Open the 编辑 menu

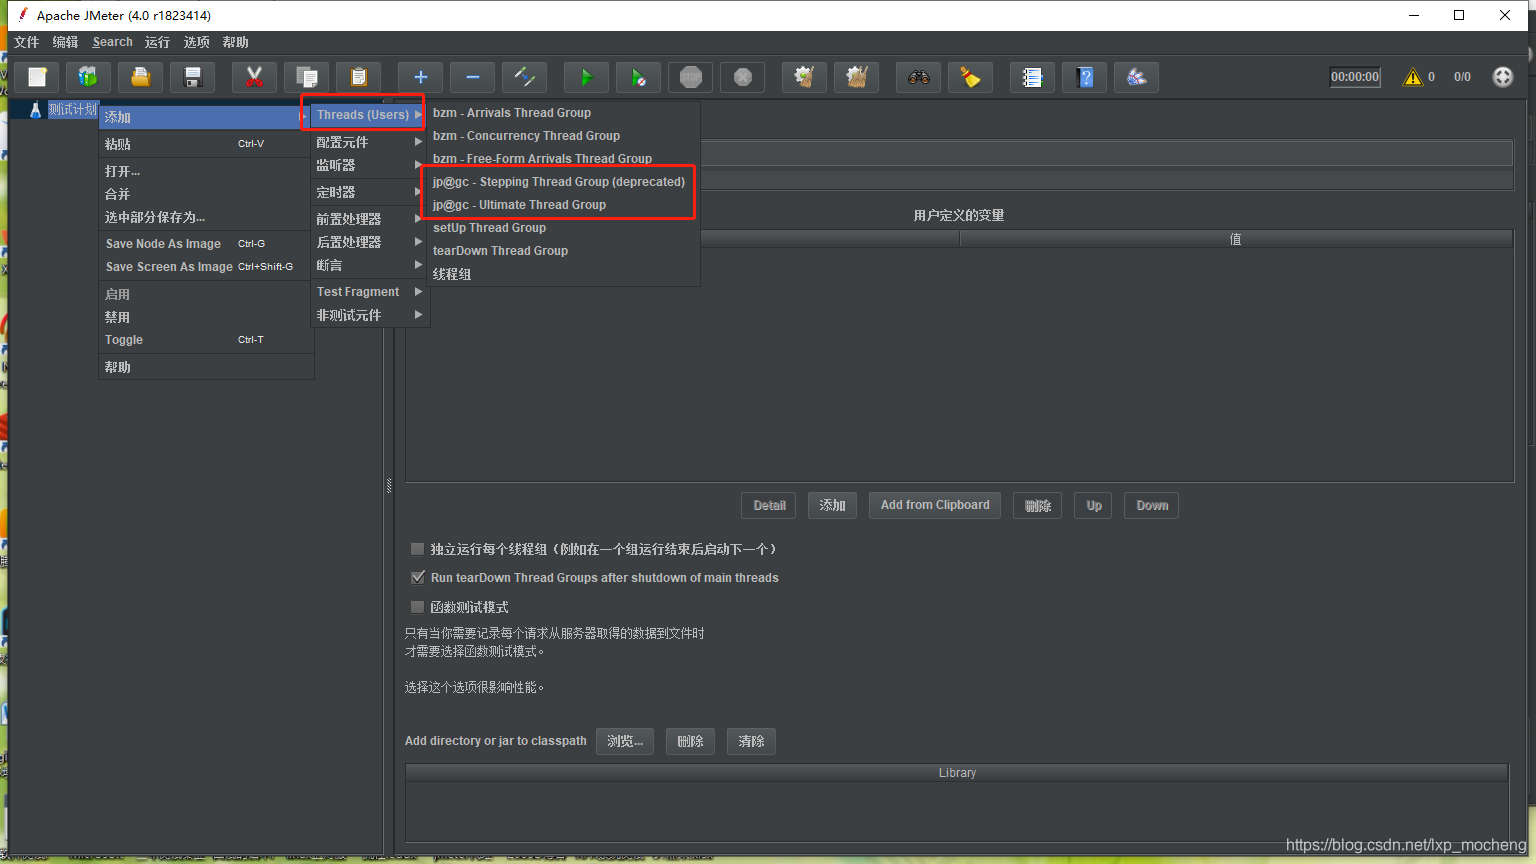click(66, 42)
